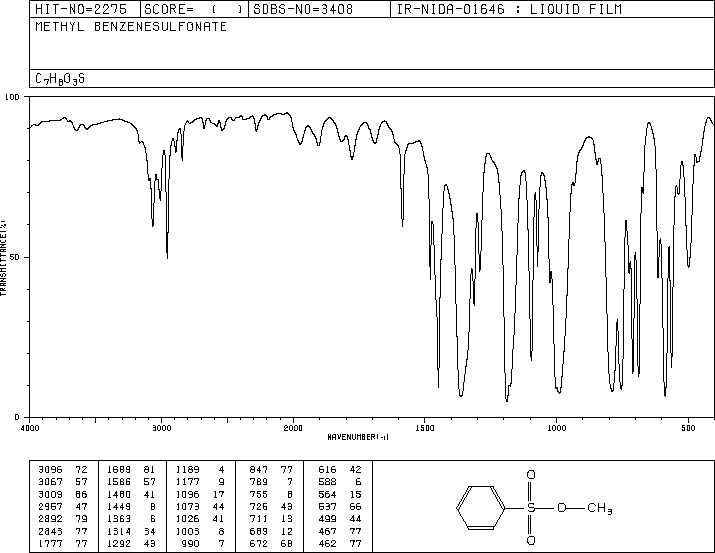Screen dimensions: 715x553
Task: Click the benzene ring in the structure diagram
Action: 481,507
